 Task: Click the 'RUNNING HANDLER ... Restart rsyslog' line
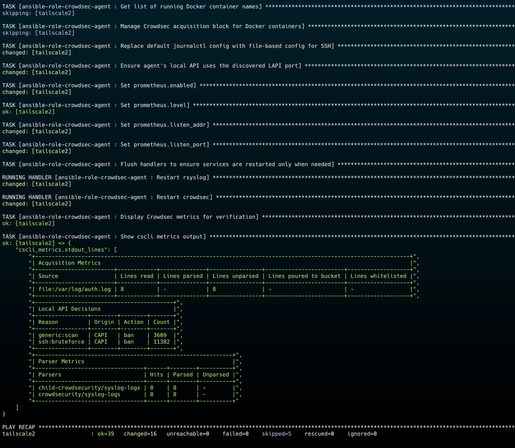[x=258, y=177]
